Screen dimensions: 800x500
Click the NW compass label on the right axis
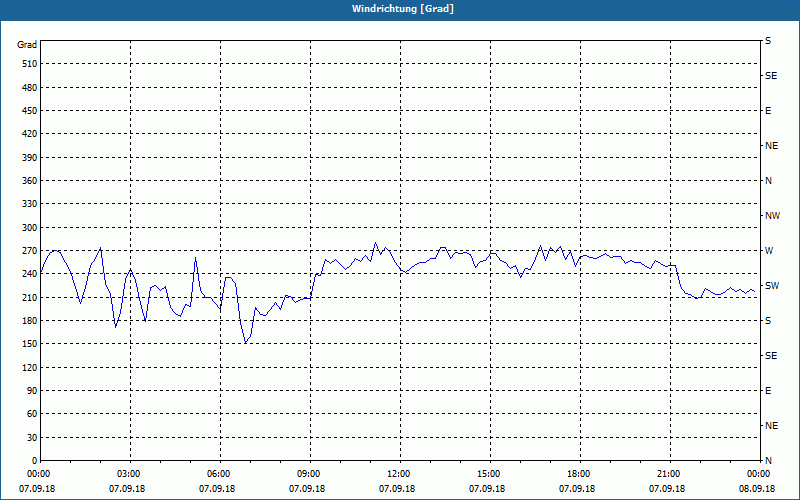click(772, 216)
